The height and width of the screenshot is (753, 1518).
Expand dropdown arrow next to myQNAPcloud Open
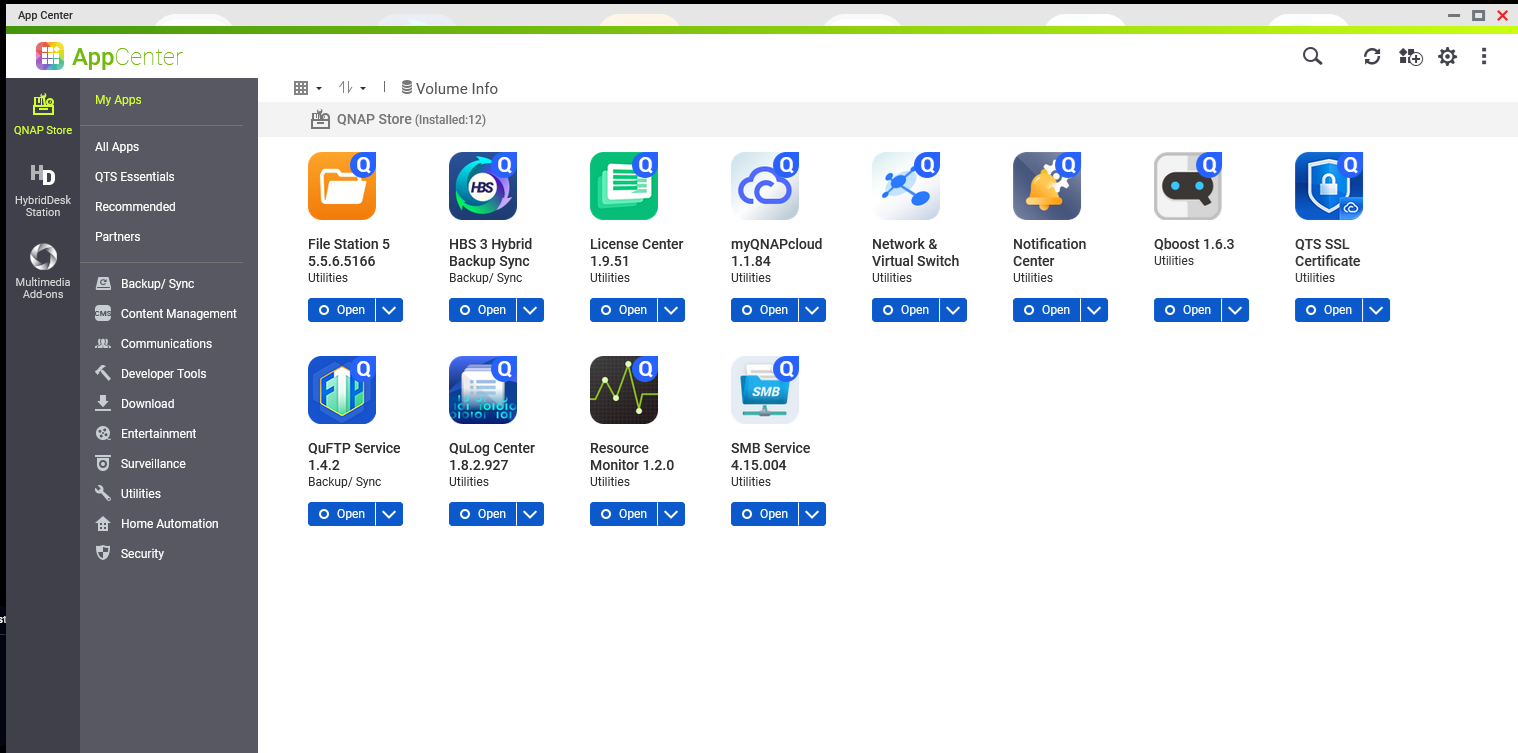[x=813, y=310]
